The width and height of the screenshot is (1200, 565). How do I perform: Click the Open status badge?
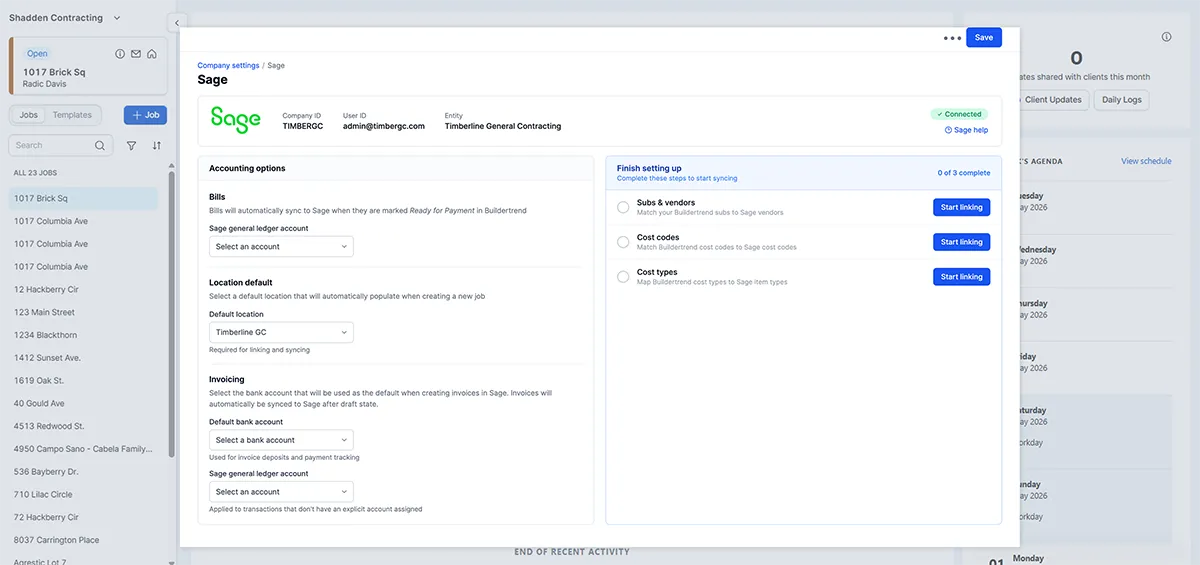click(37, 54)
